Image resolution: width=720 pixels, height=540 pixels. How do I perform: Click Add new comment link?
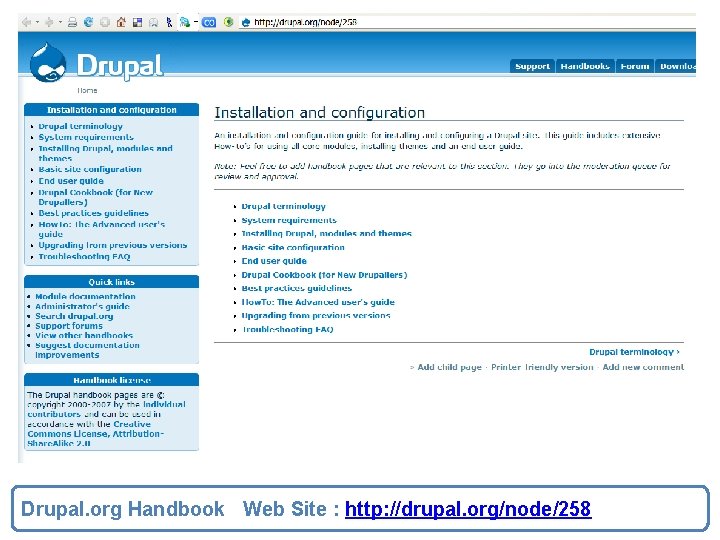point(643,367)
